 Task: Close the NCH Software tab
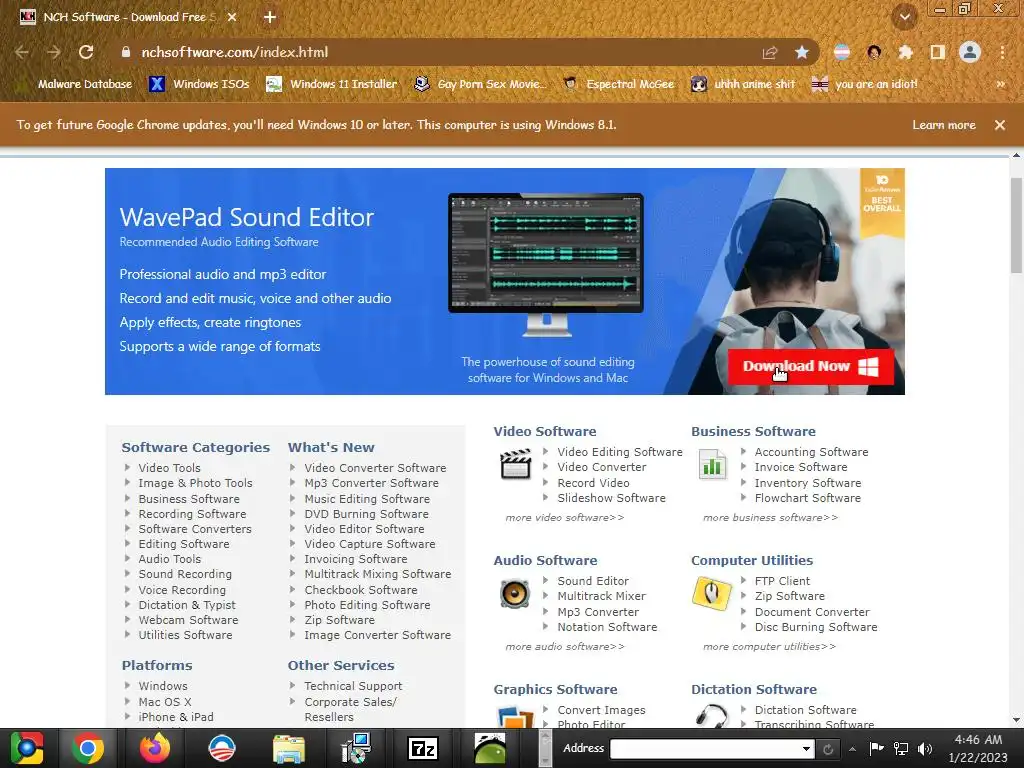coord(232,17)
